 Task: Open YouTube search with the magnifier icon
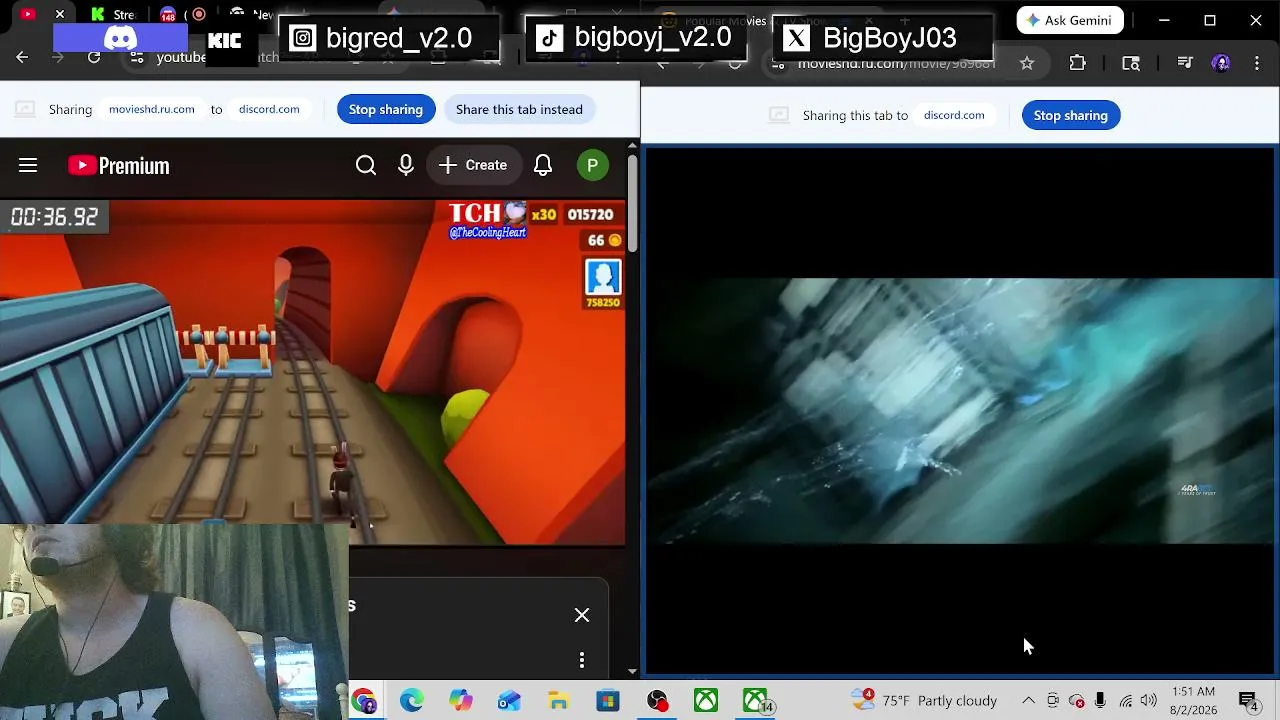[366, 165]
